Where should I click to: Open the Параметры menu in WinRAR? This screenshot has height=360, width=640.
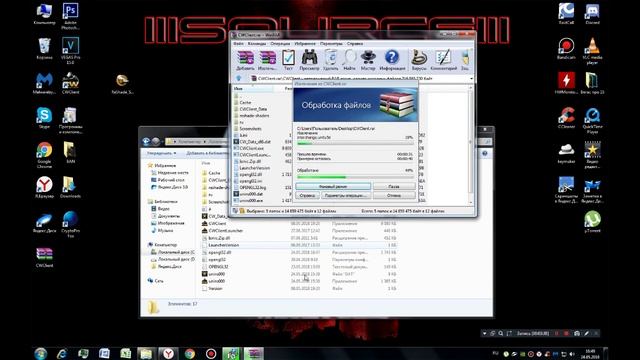(x=331, y=43)
